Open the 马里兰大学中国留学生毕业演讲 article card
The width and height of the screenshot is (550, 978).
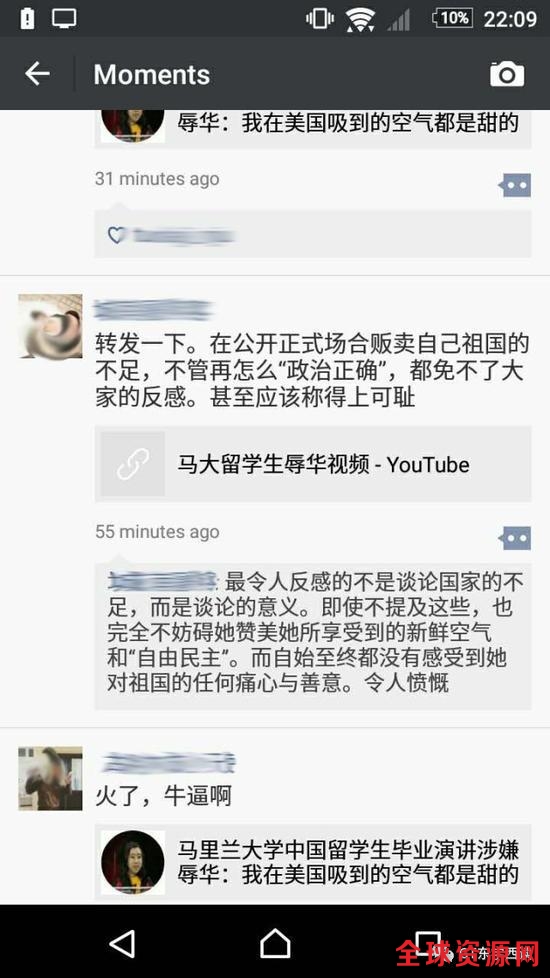click(x=313, y=862)
